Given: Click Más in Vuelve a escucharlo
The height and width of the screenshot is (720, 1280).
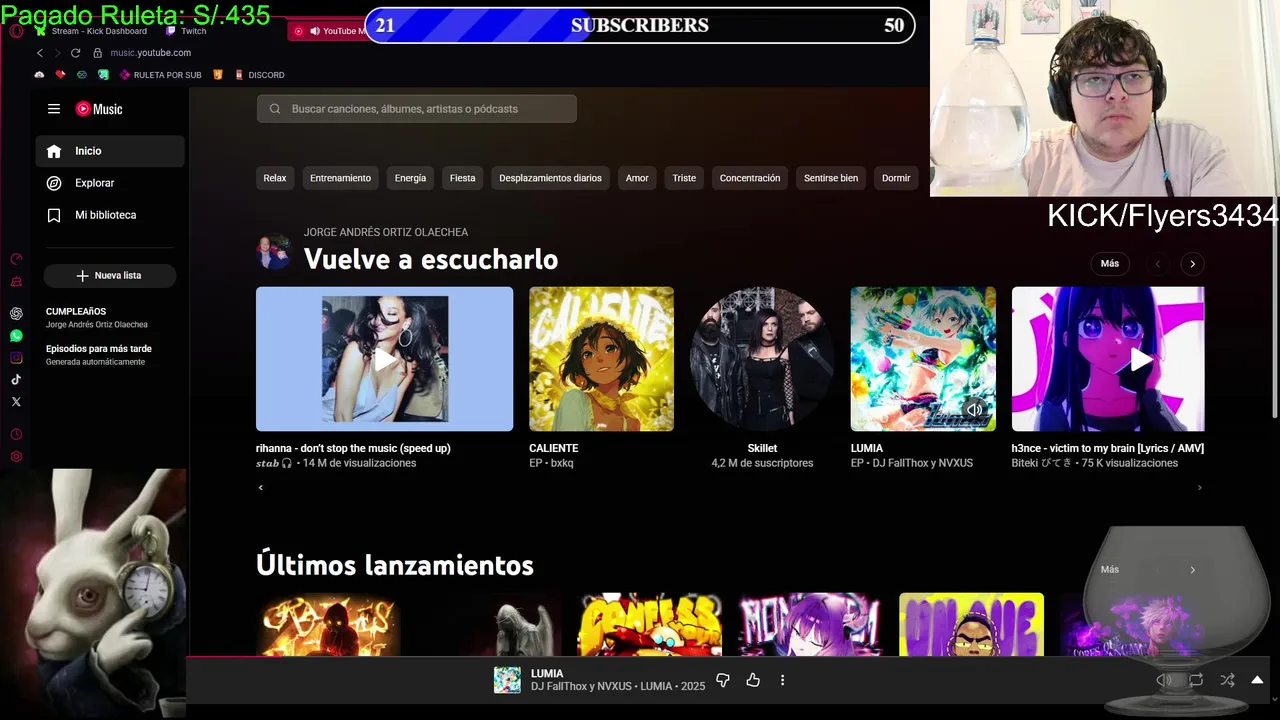Looking at the screenshot, I should pyautogui.click(x=1110, y=264).
